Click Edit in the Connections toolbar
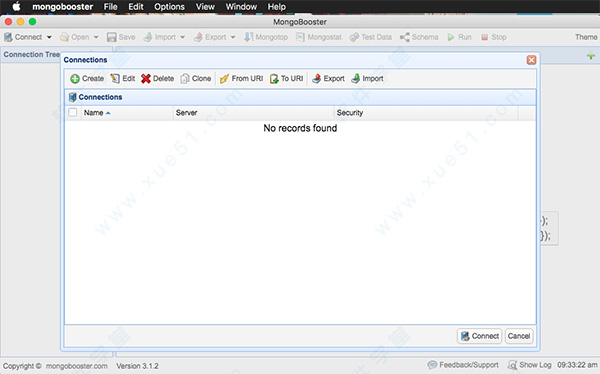 (x=123, y=78)
